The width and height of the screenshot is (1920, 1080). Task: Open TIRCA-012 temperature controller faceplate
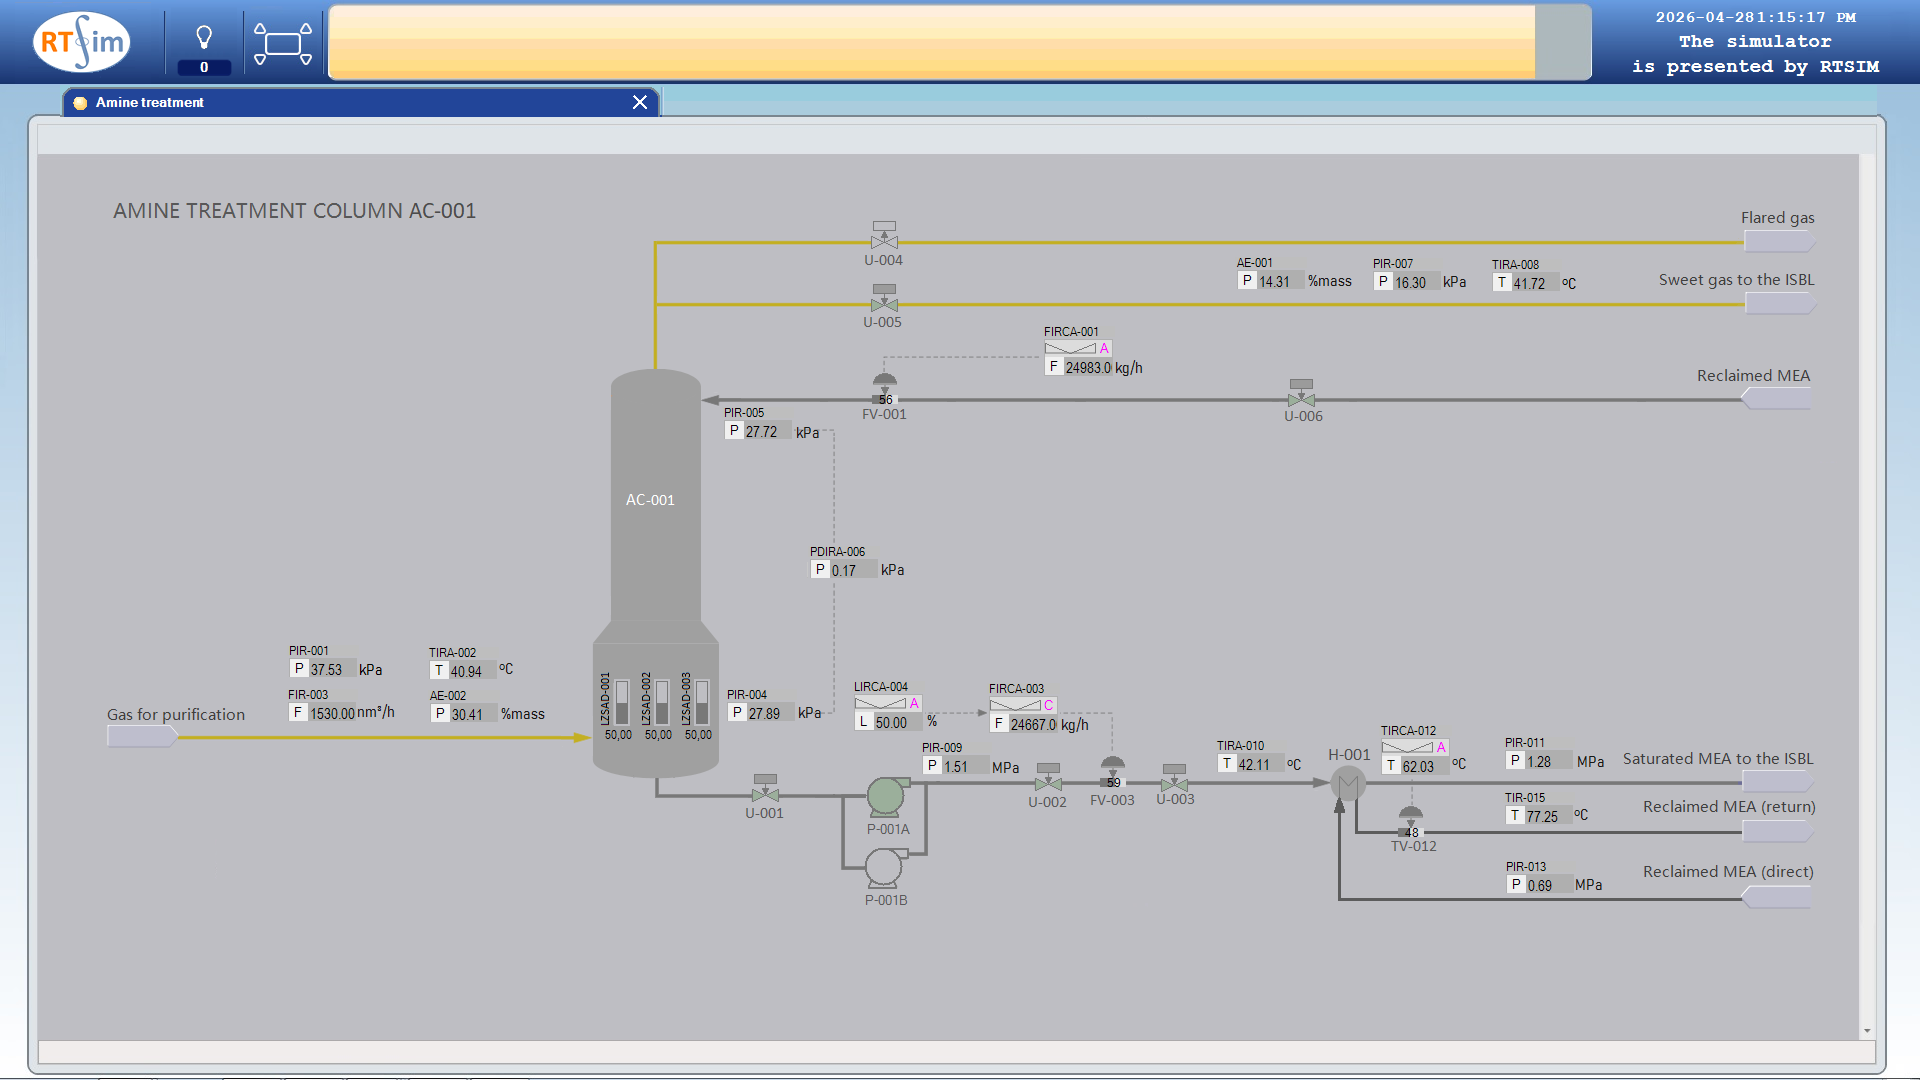coord(1414,747)
